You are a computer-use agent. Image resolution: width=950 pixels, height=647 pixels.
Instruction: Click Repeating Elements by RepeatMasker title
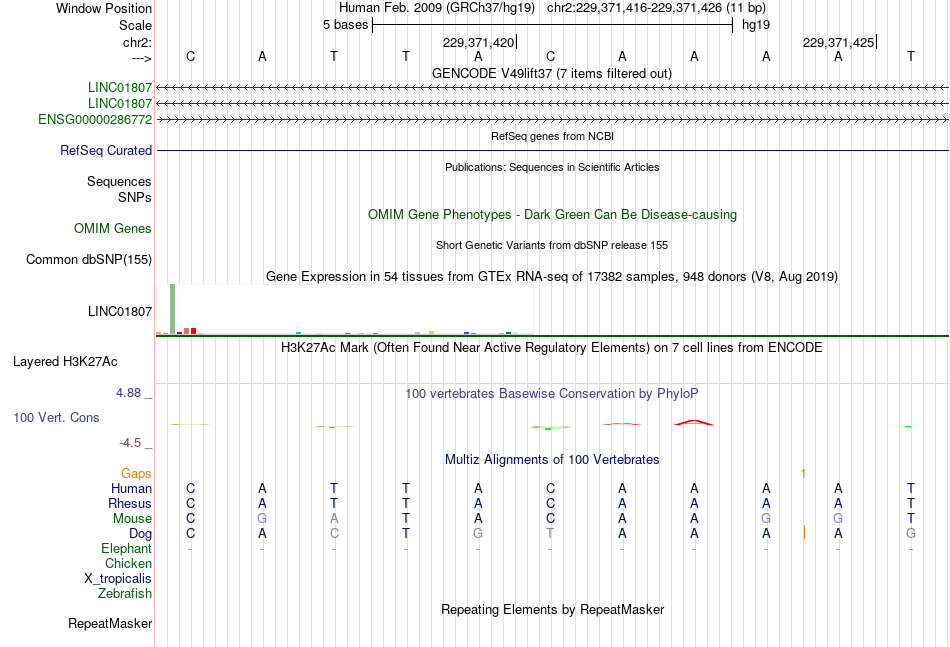pos(552,609)
